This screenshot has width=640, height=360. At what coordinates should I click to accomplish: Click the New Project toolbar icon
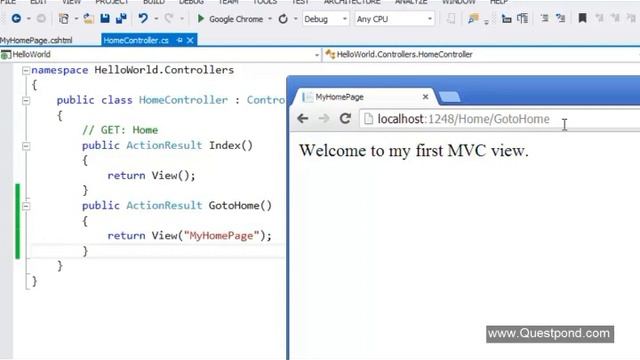point(64,18)
